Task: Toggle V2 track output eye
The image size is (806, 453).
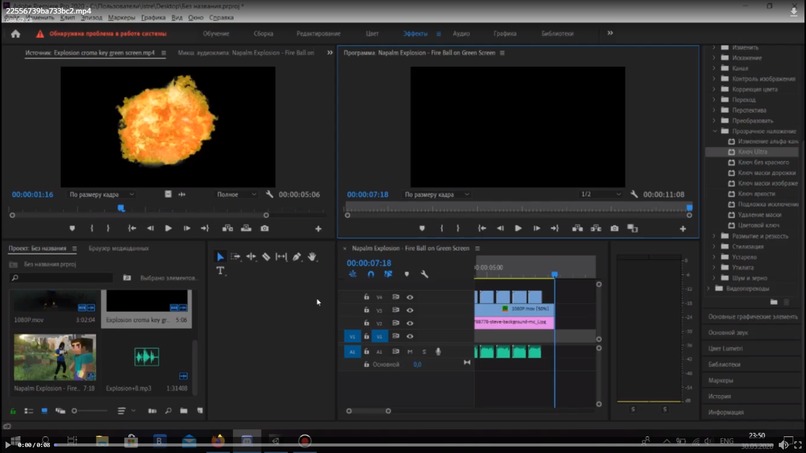Action: 410,323
